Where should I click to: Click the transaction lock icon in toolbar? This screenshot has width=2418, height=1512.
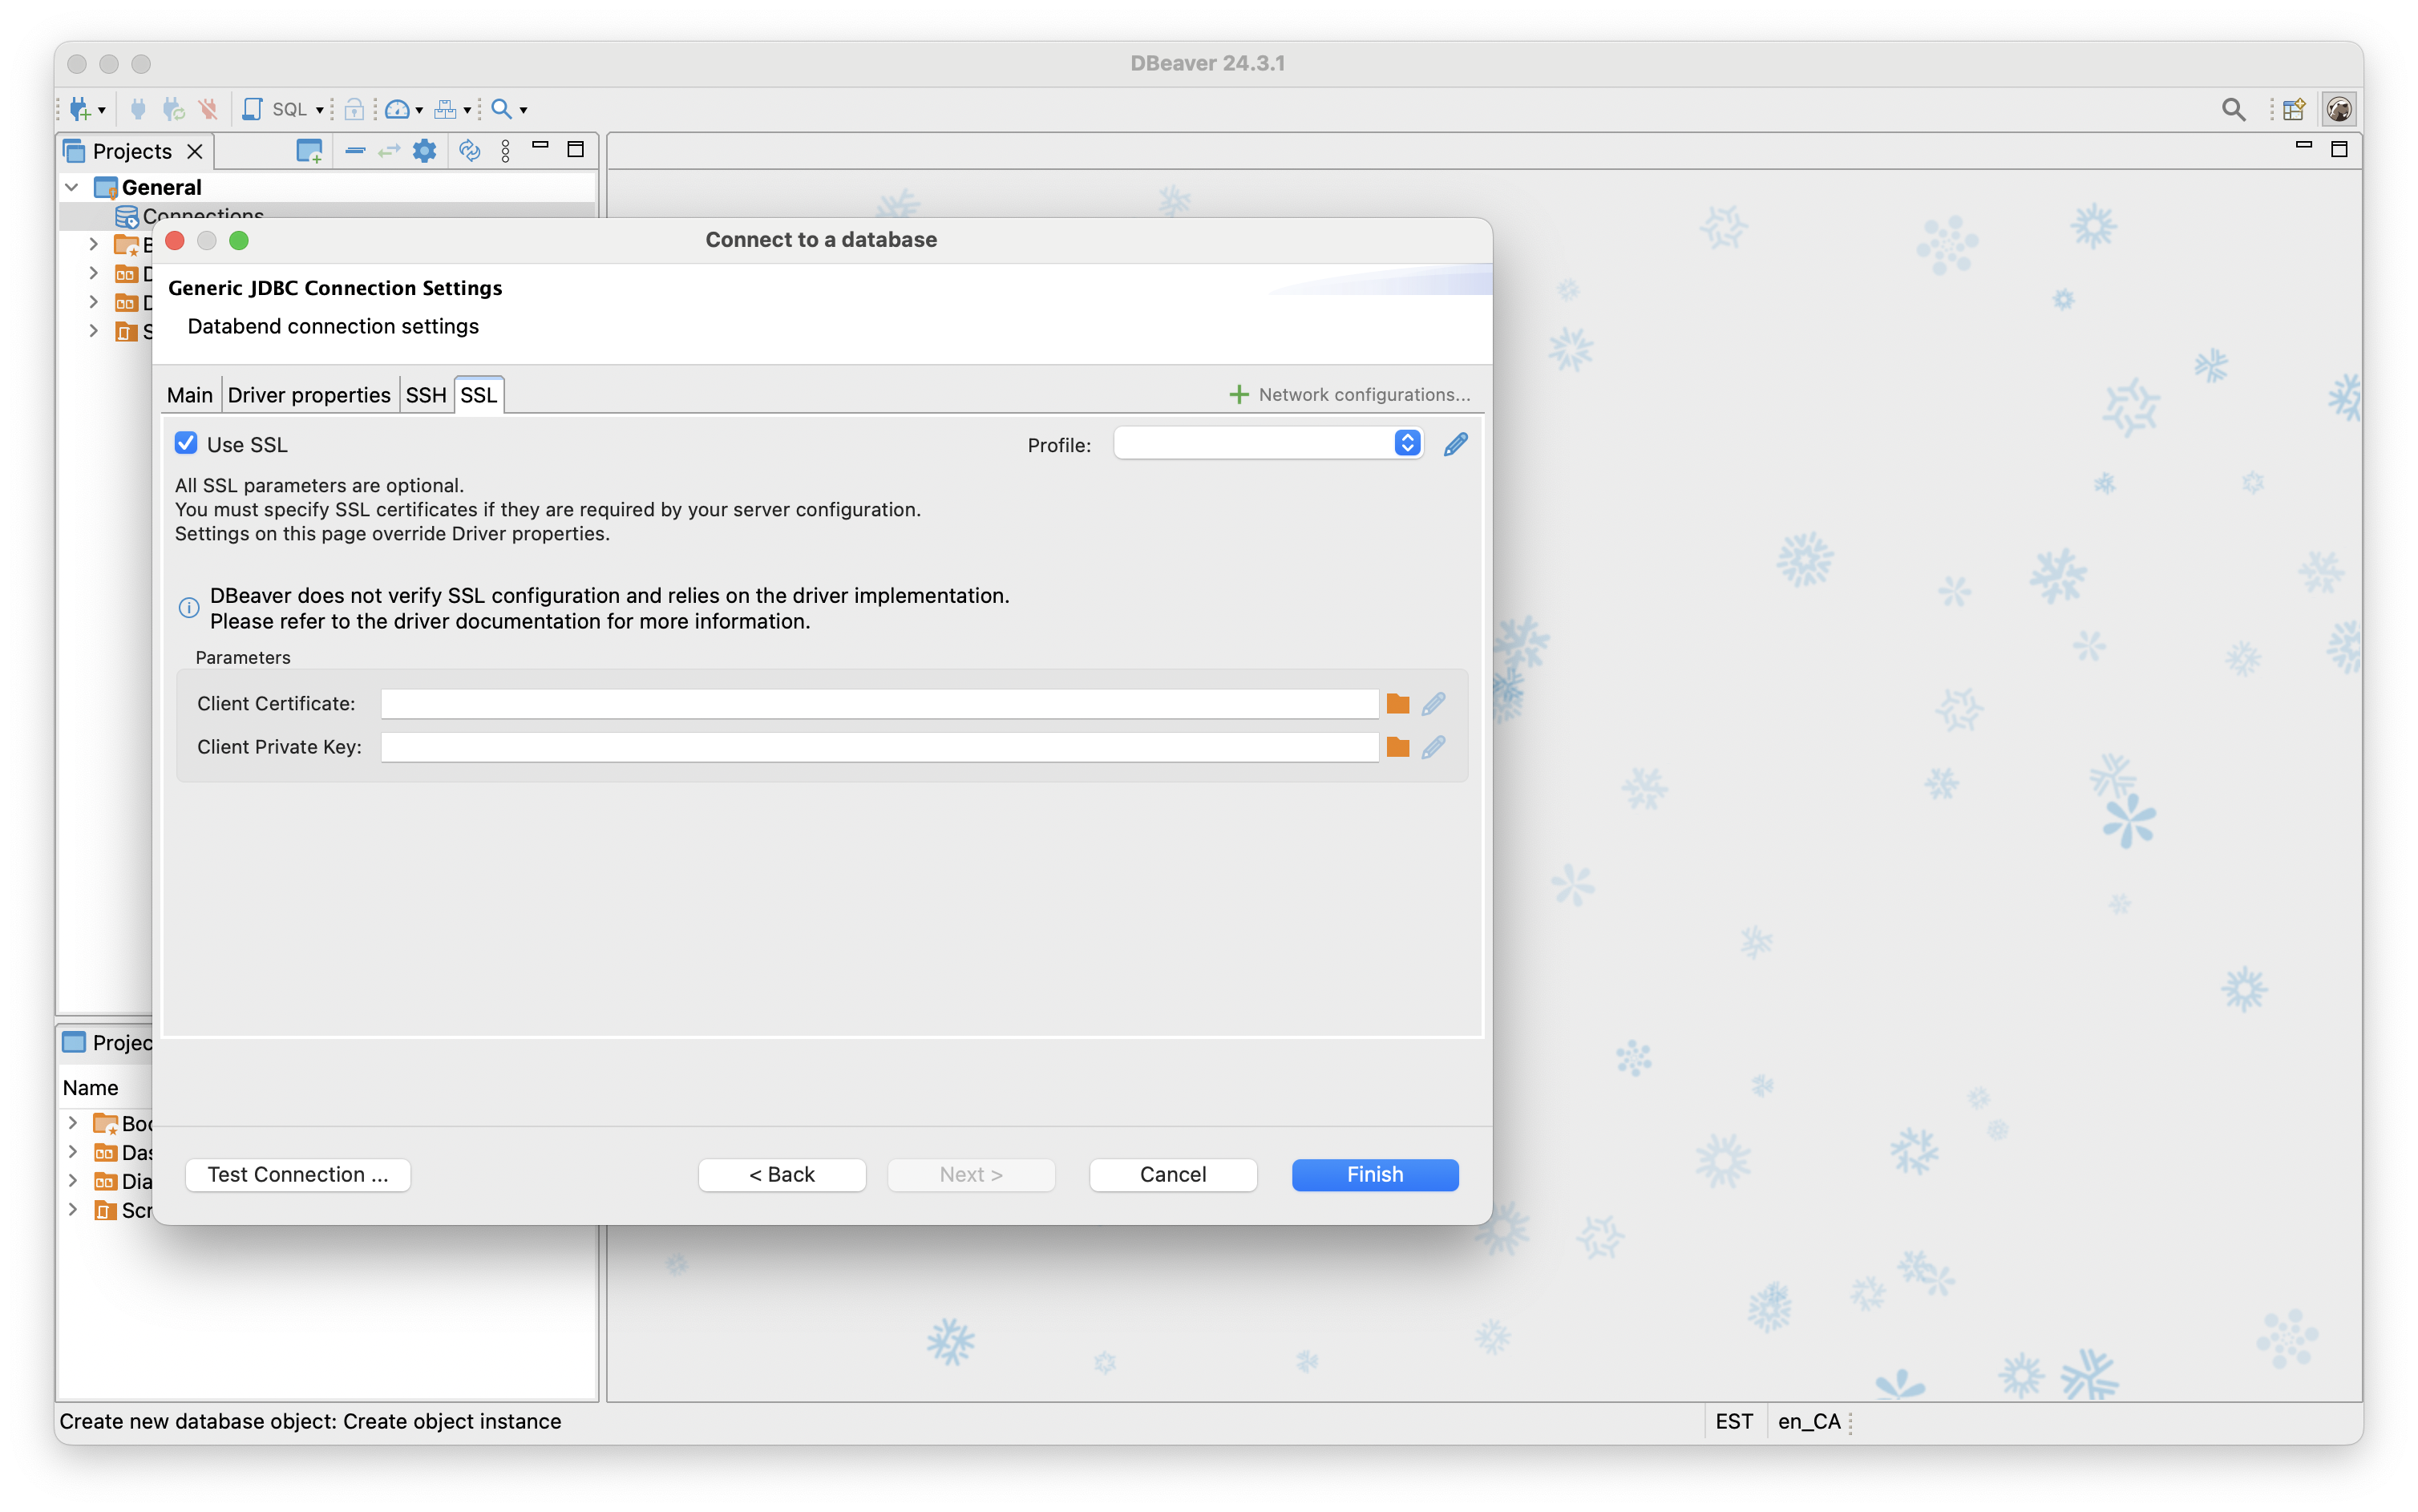(354, 109)
